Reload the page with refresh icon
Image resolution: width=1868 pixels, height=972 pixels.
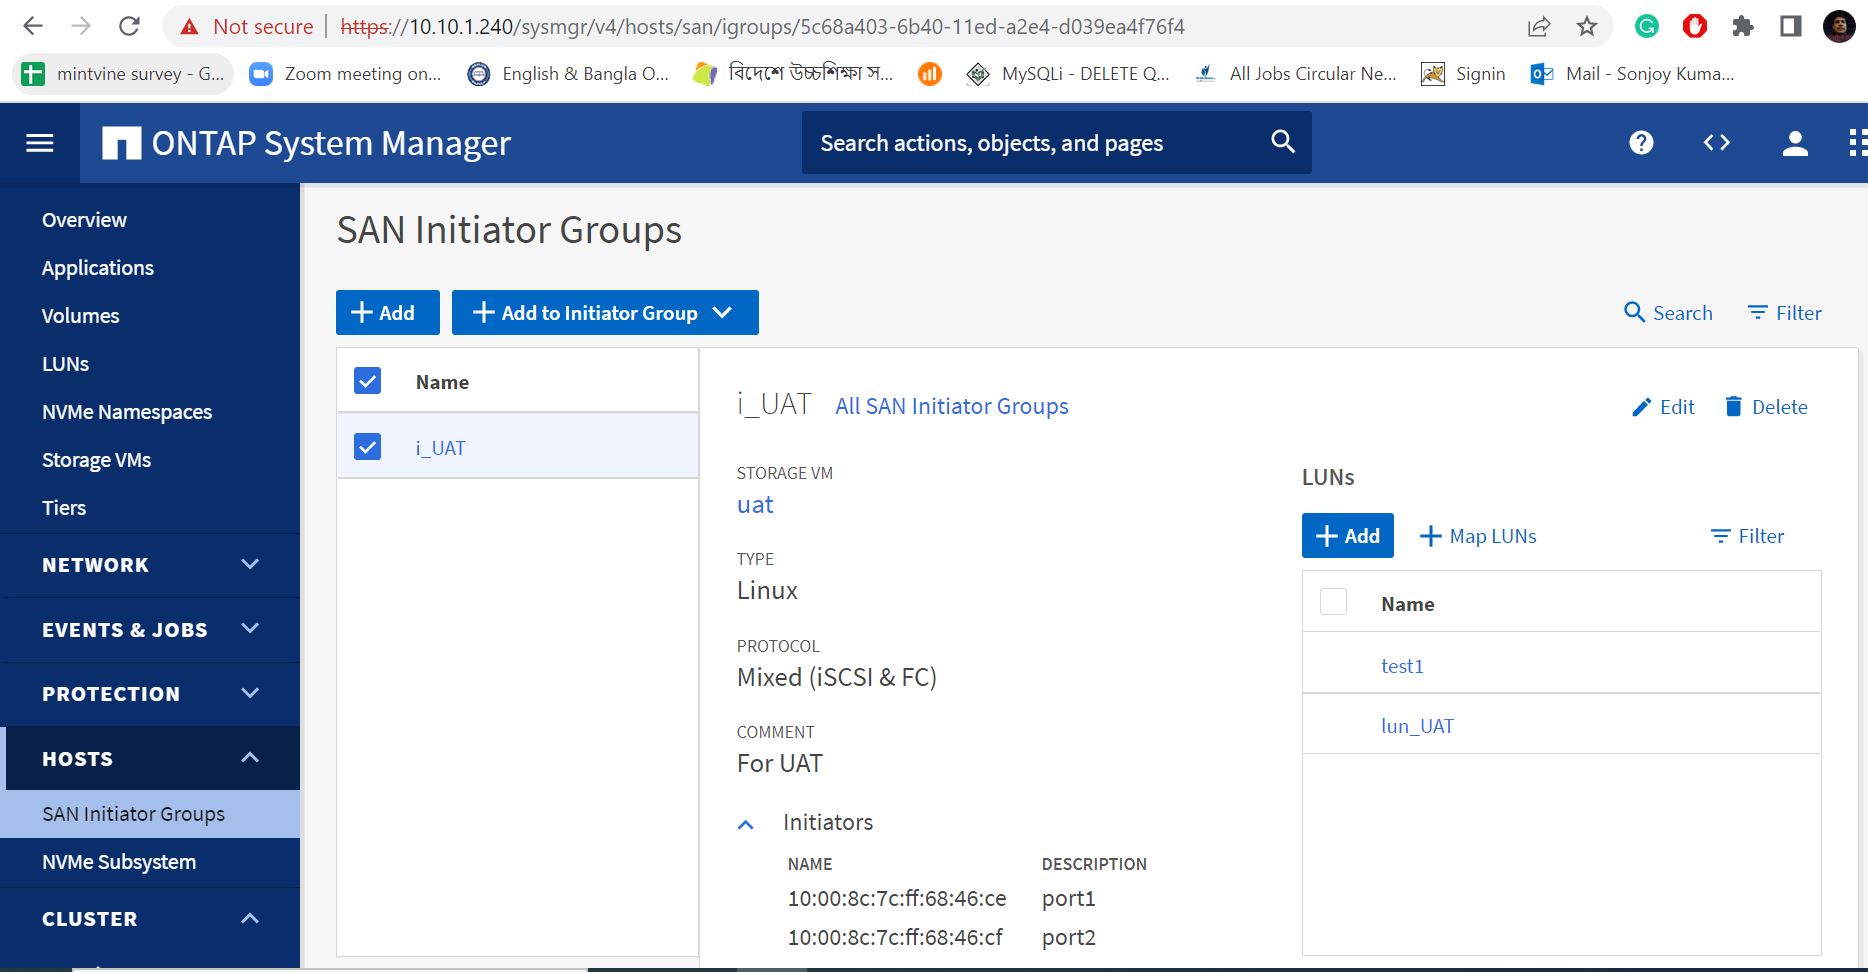click(x=129, y=26)
